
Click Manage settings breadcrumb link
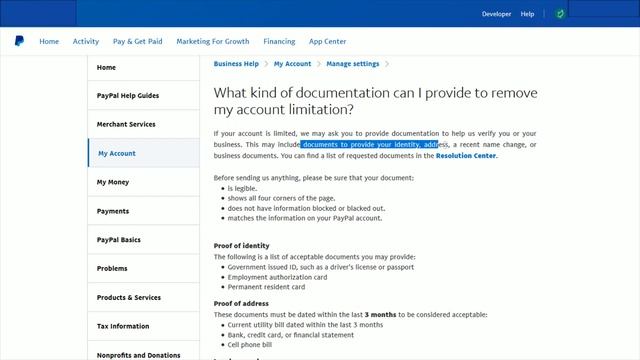coord(353,64)
